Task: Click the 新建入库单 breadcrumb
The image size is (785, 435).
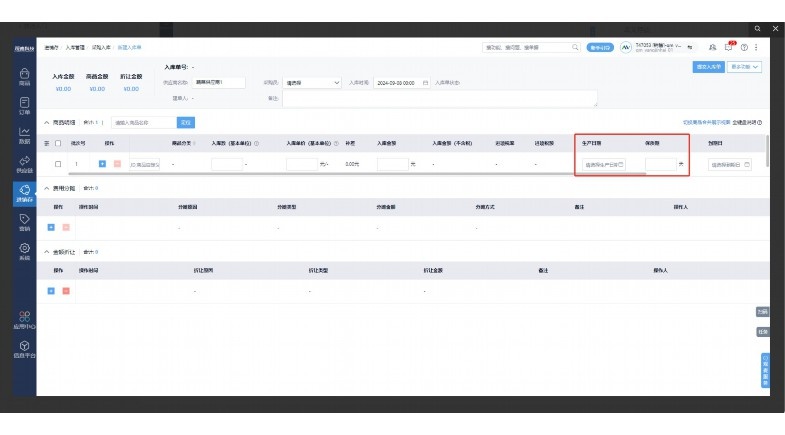Action: [x=129, y=48]
